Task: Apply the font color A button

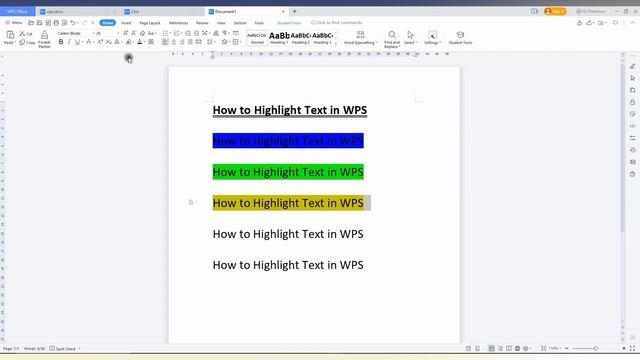Action: [x=140, y=42]
